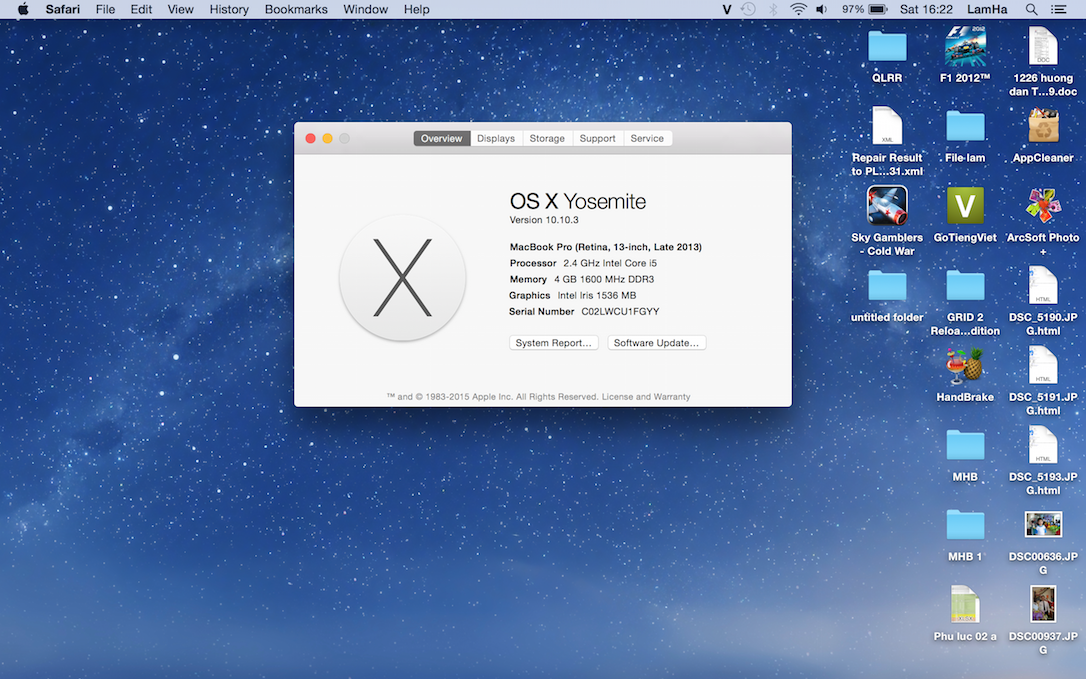This screenshot has height=679, width=1086.
Task: Click the Software Update... button
Action: tap(657, 343)
